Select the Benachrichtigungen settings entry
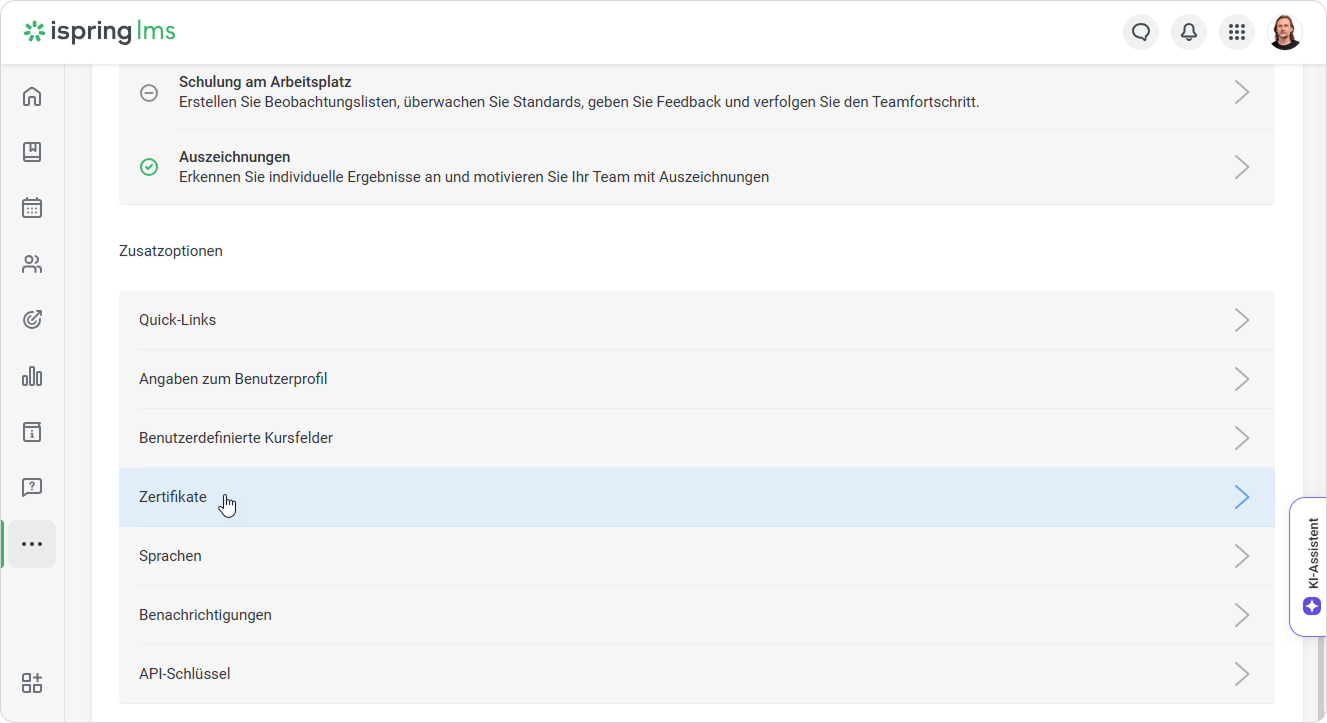Image resolution: width=1327 pixels, height=723 pixels. [x=205, y=615]
